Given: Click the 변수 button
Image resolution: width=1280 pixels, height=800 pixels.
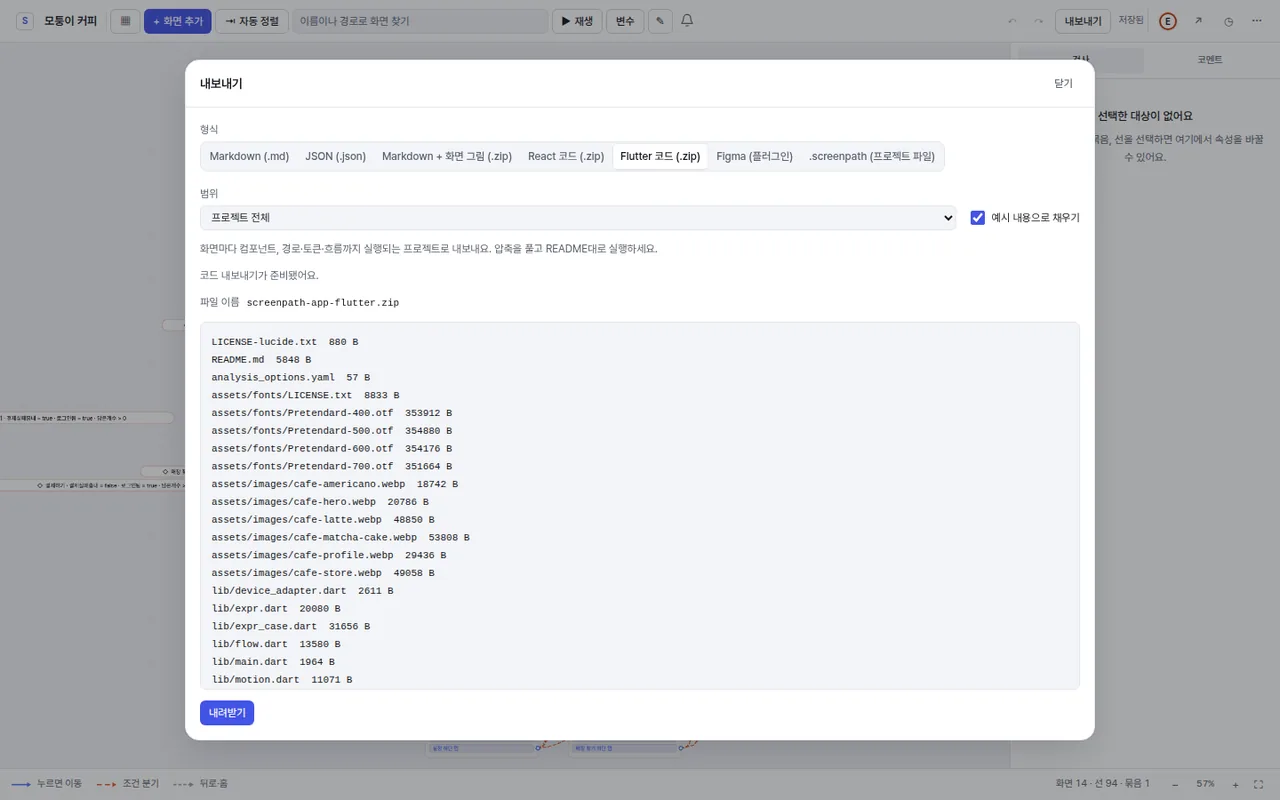Looking at the screenshot, I should click(x=625, y=21).
